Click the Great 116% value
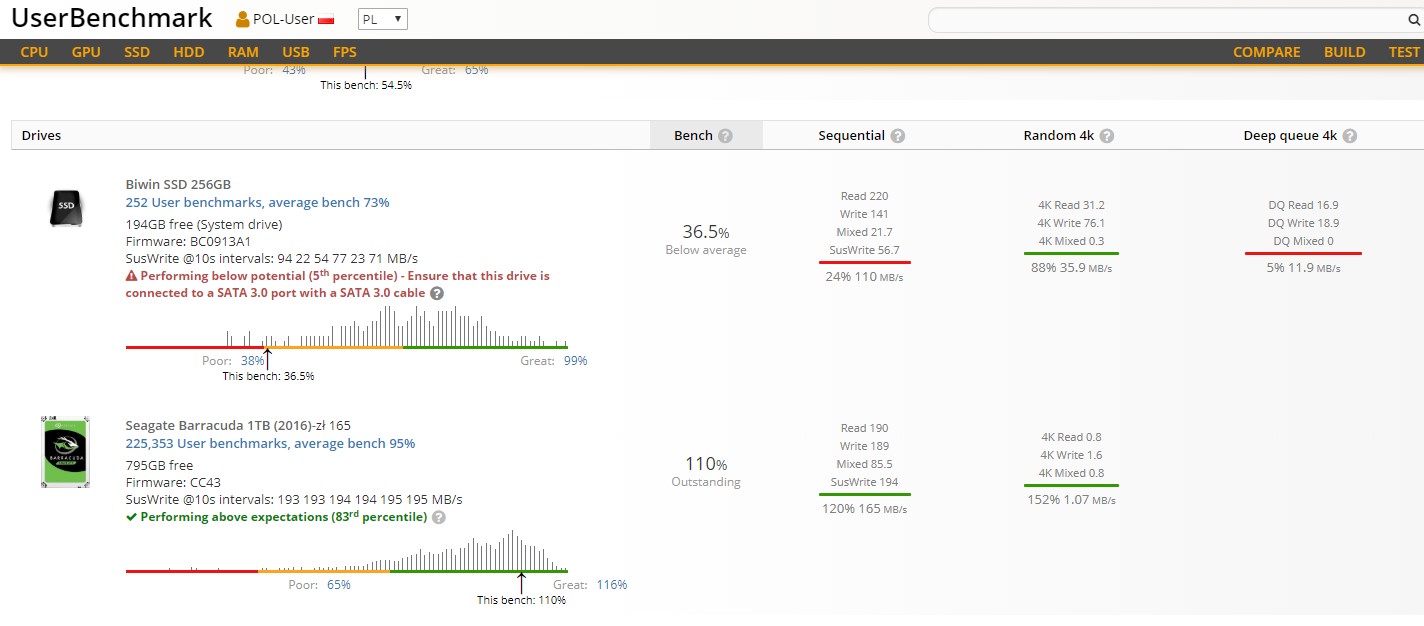The width and height of the screenshot is (1424, 626). coord(612,585)
